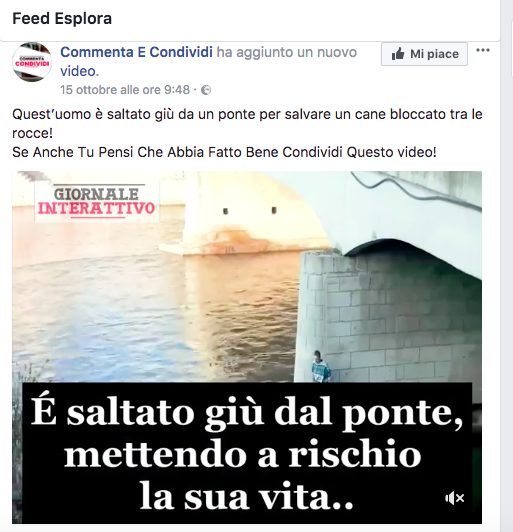Select the Feed Esplora heading
Screen dimensions: 513x532
pyautogui.click(x=62, y=19)
